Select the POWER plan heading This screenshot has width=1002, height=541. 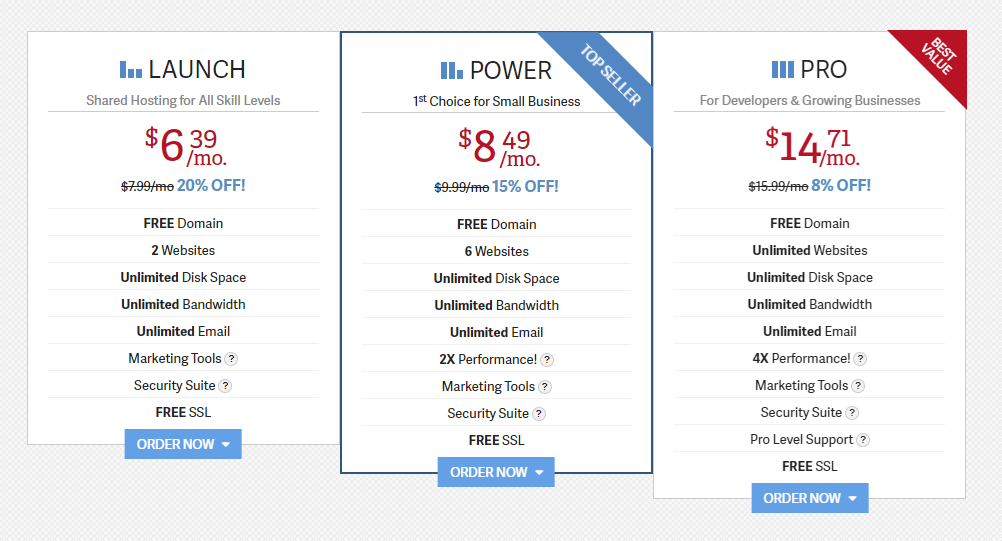pyautogui.click(x=511, y=70)
